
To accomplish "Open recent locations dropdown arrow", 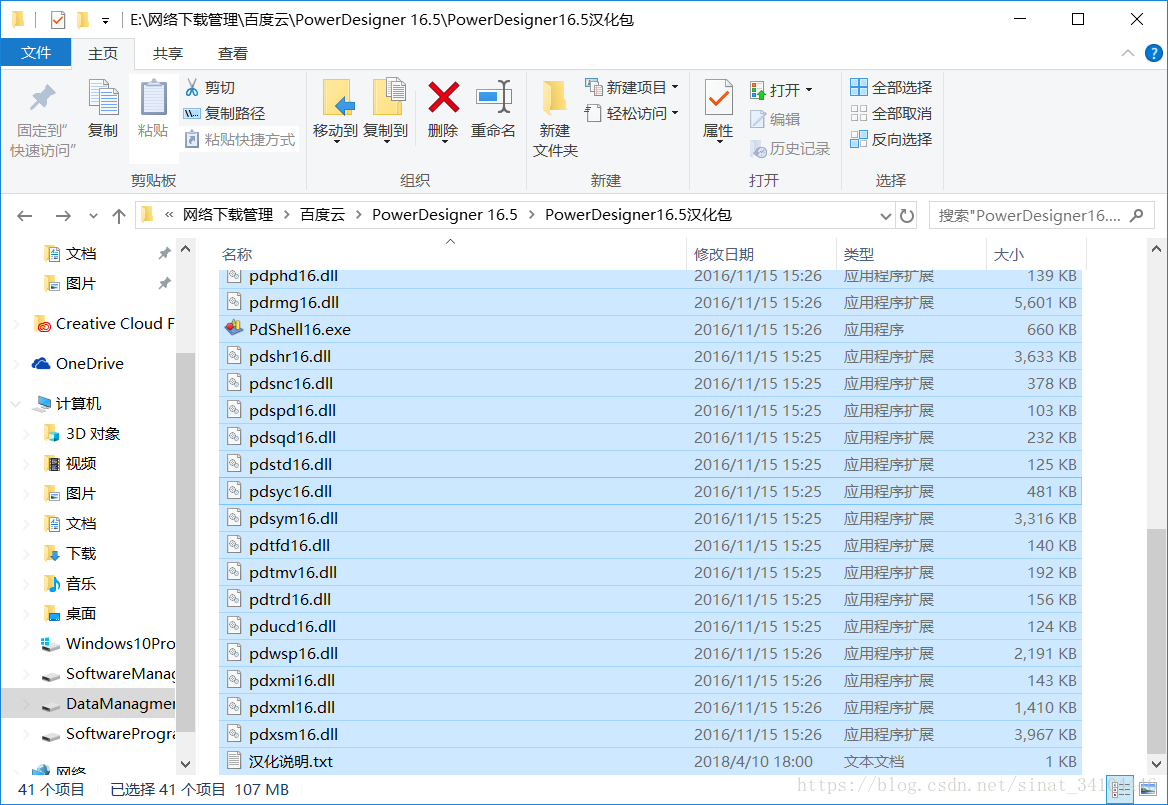I will pos(93,216).
